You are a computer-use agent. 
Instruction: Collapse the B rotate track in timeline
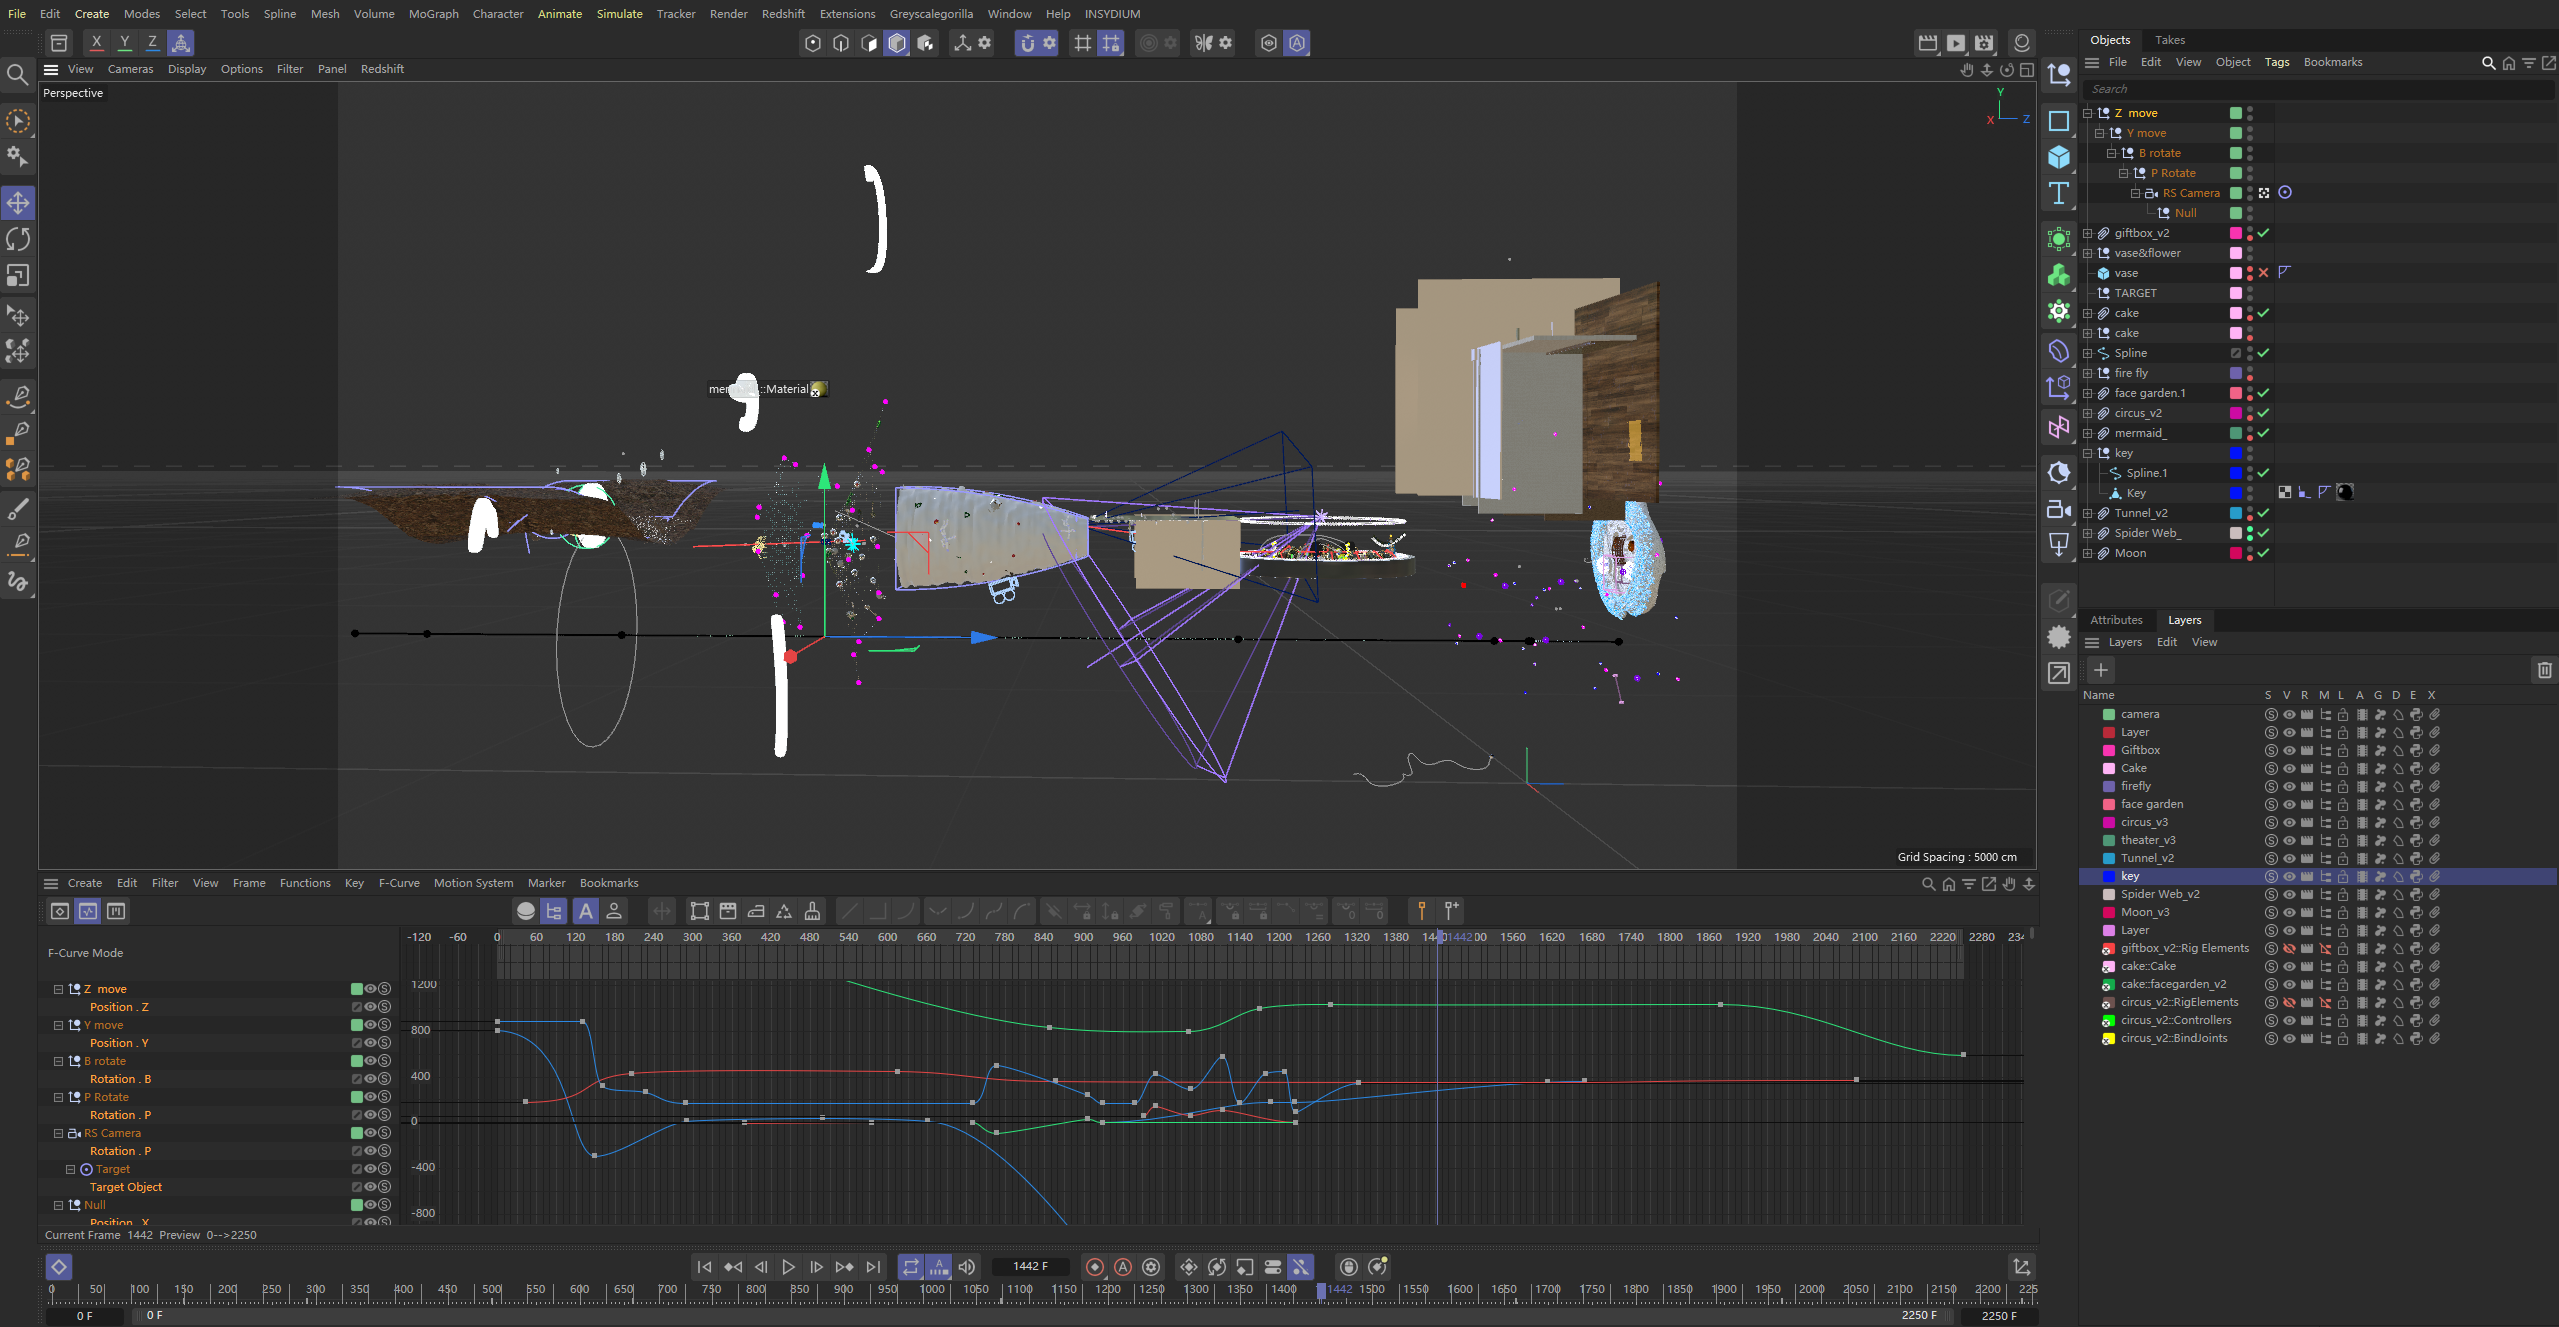58,1061
